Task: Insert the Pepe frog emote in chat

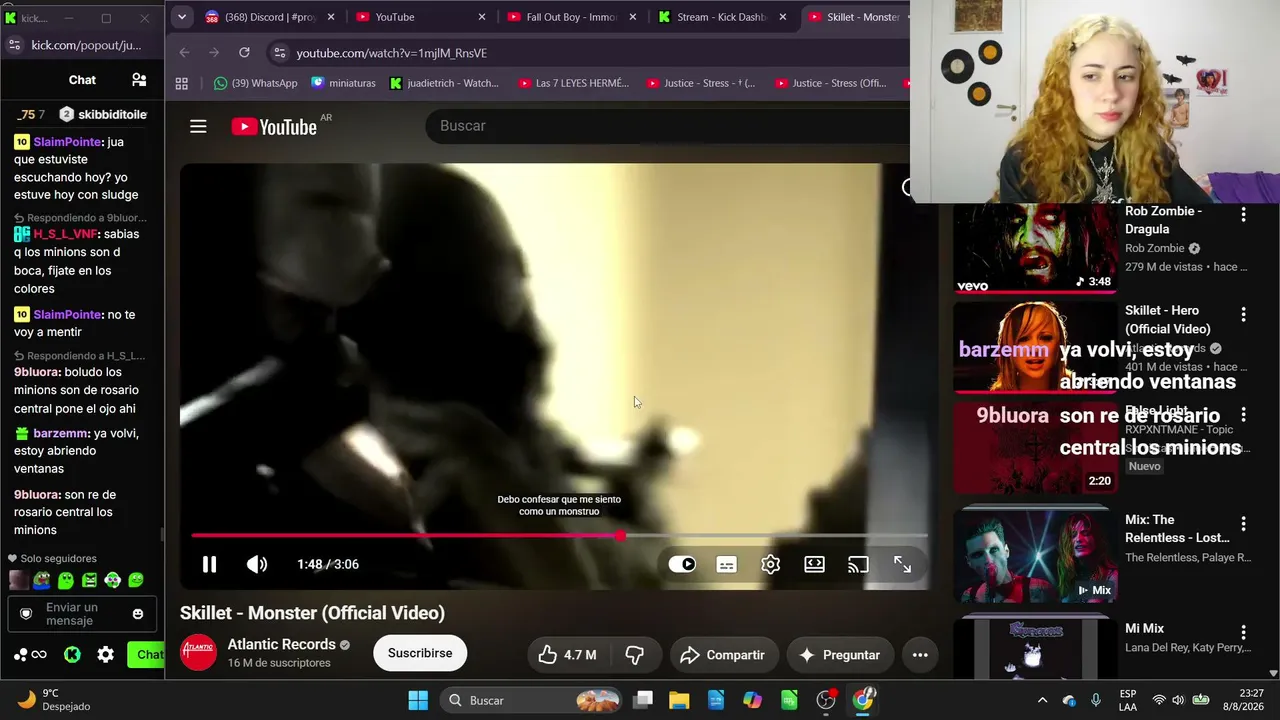Action: (42, 580)
